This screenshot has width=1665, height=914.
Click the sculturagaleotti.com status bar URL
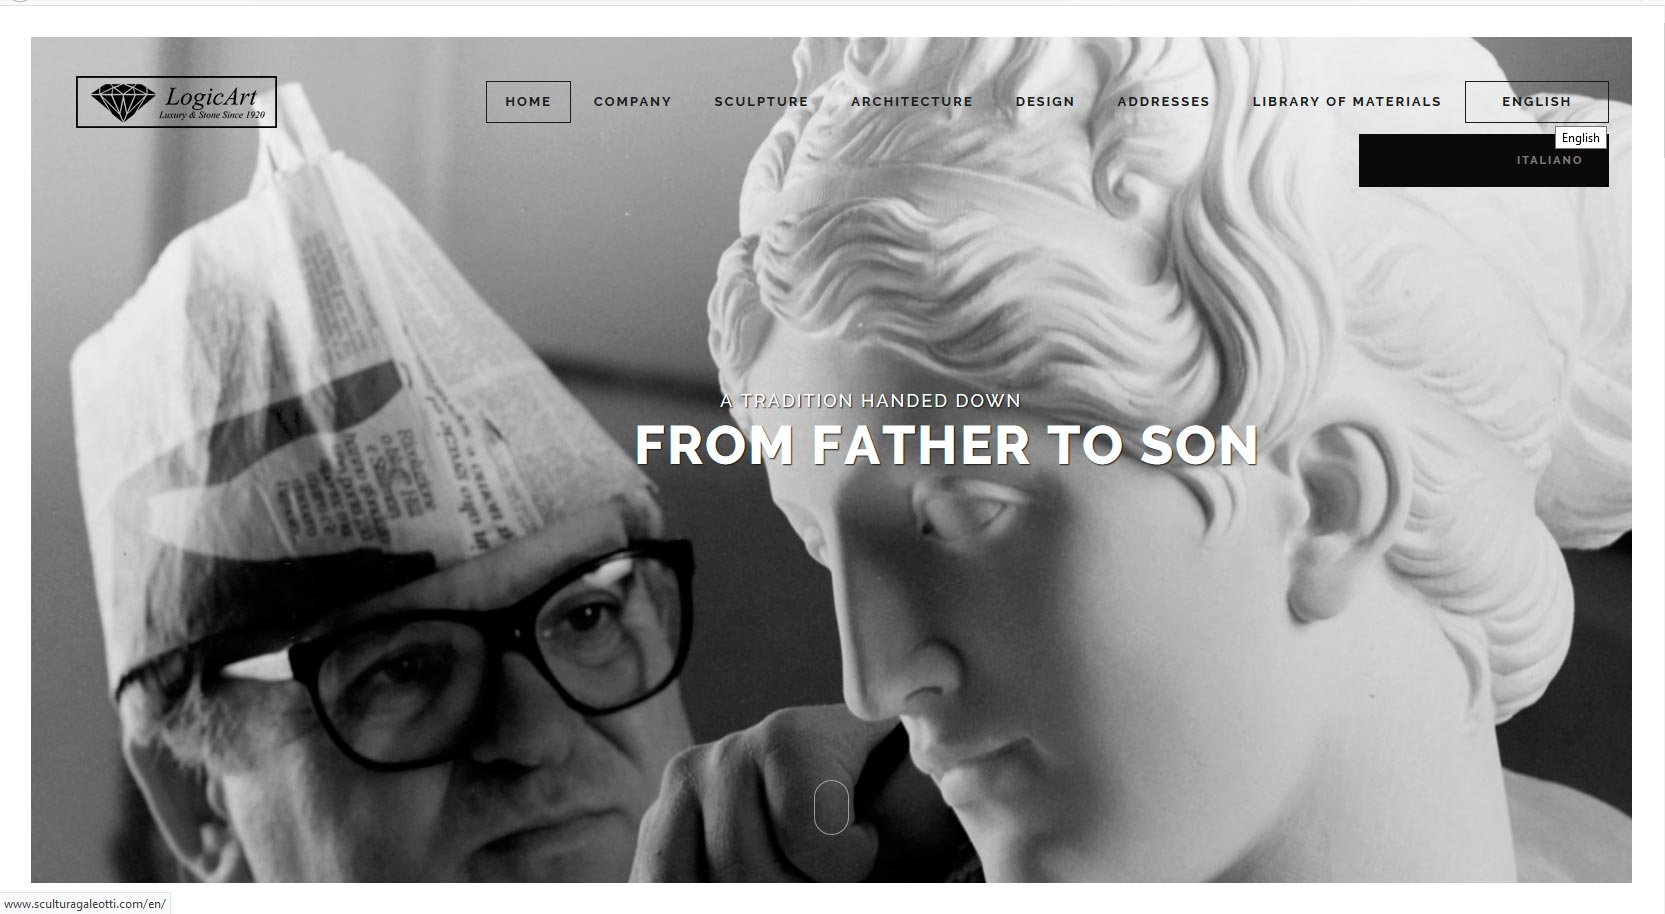point(85,903)
